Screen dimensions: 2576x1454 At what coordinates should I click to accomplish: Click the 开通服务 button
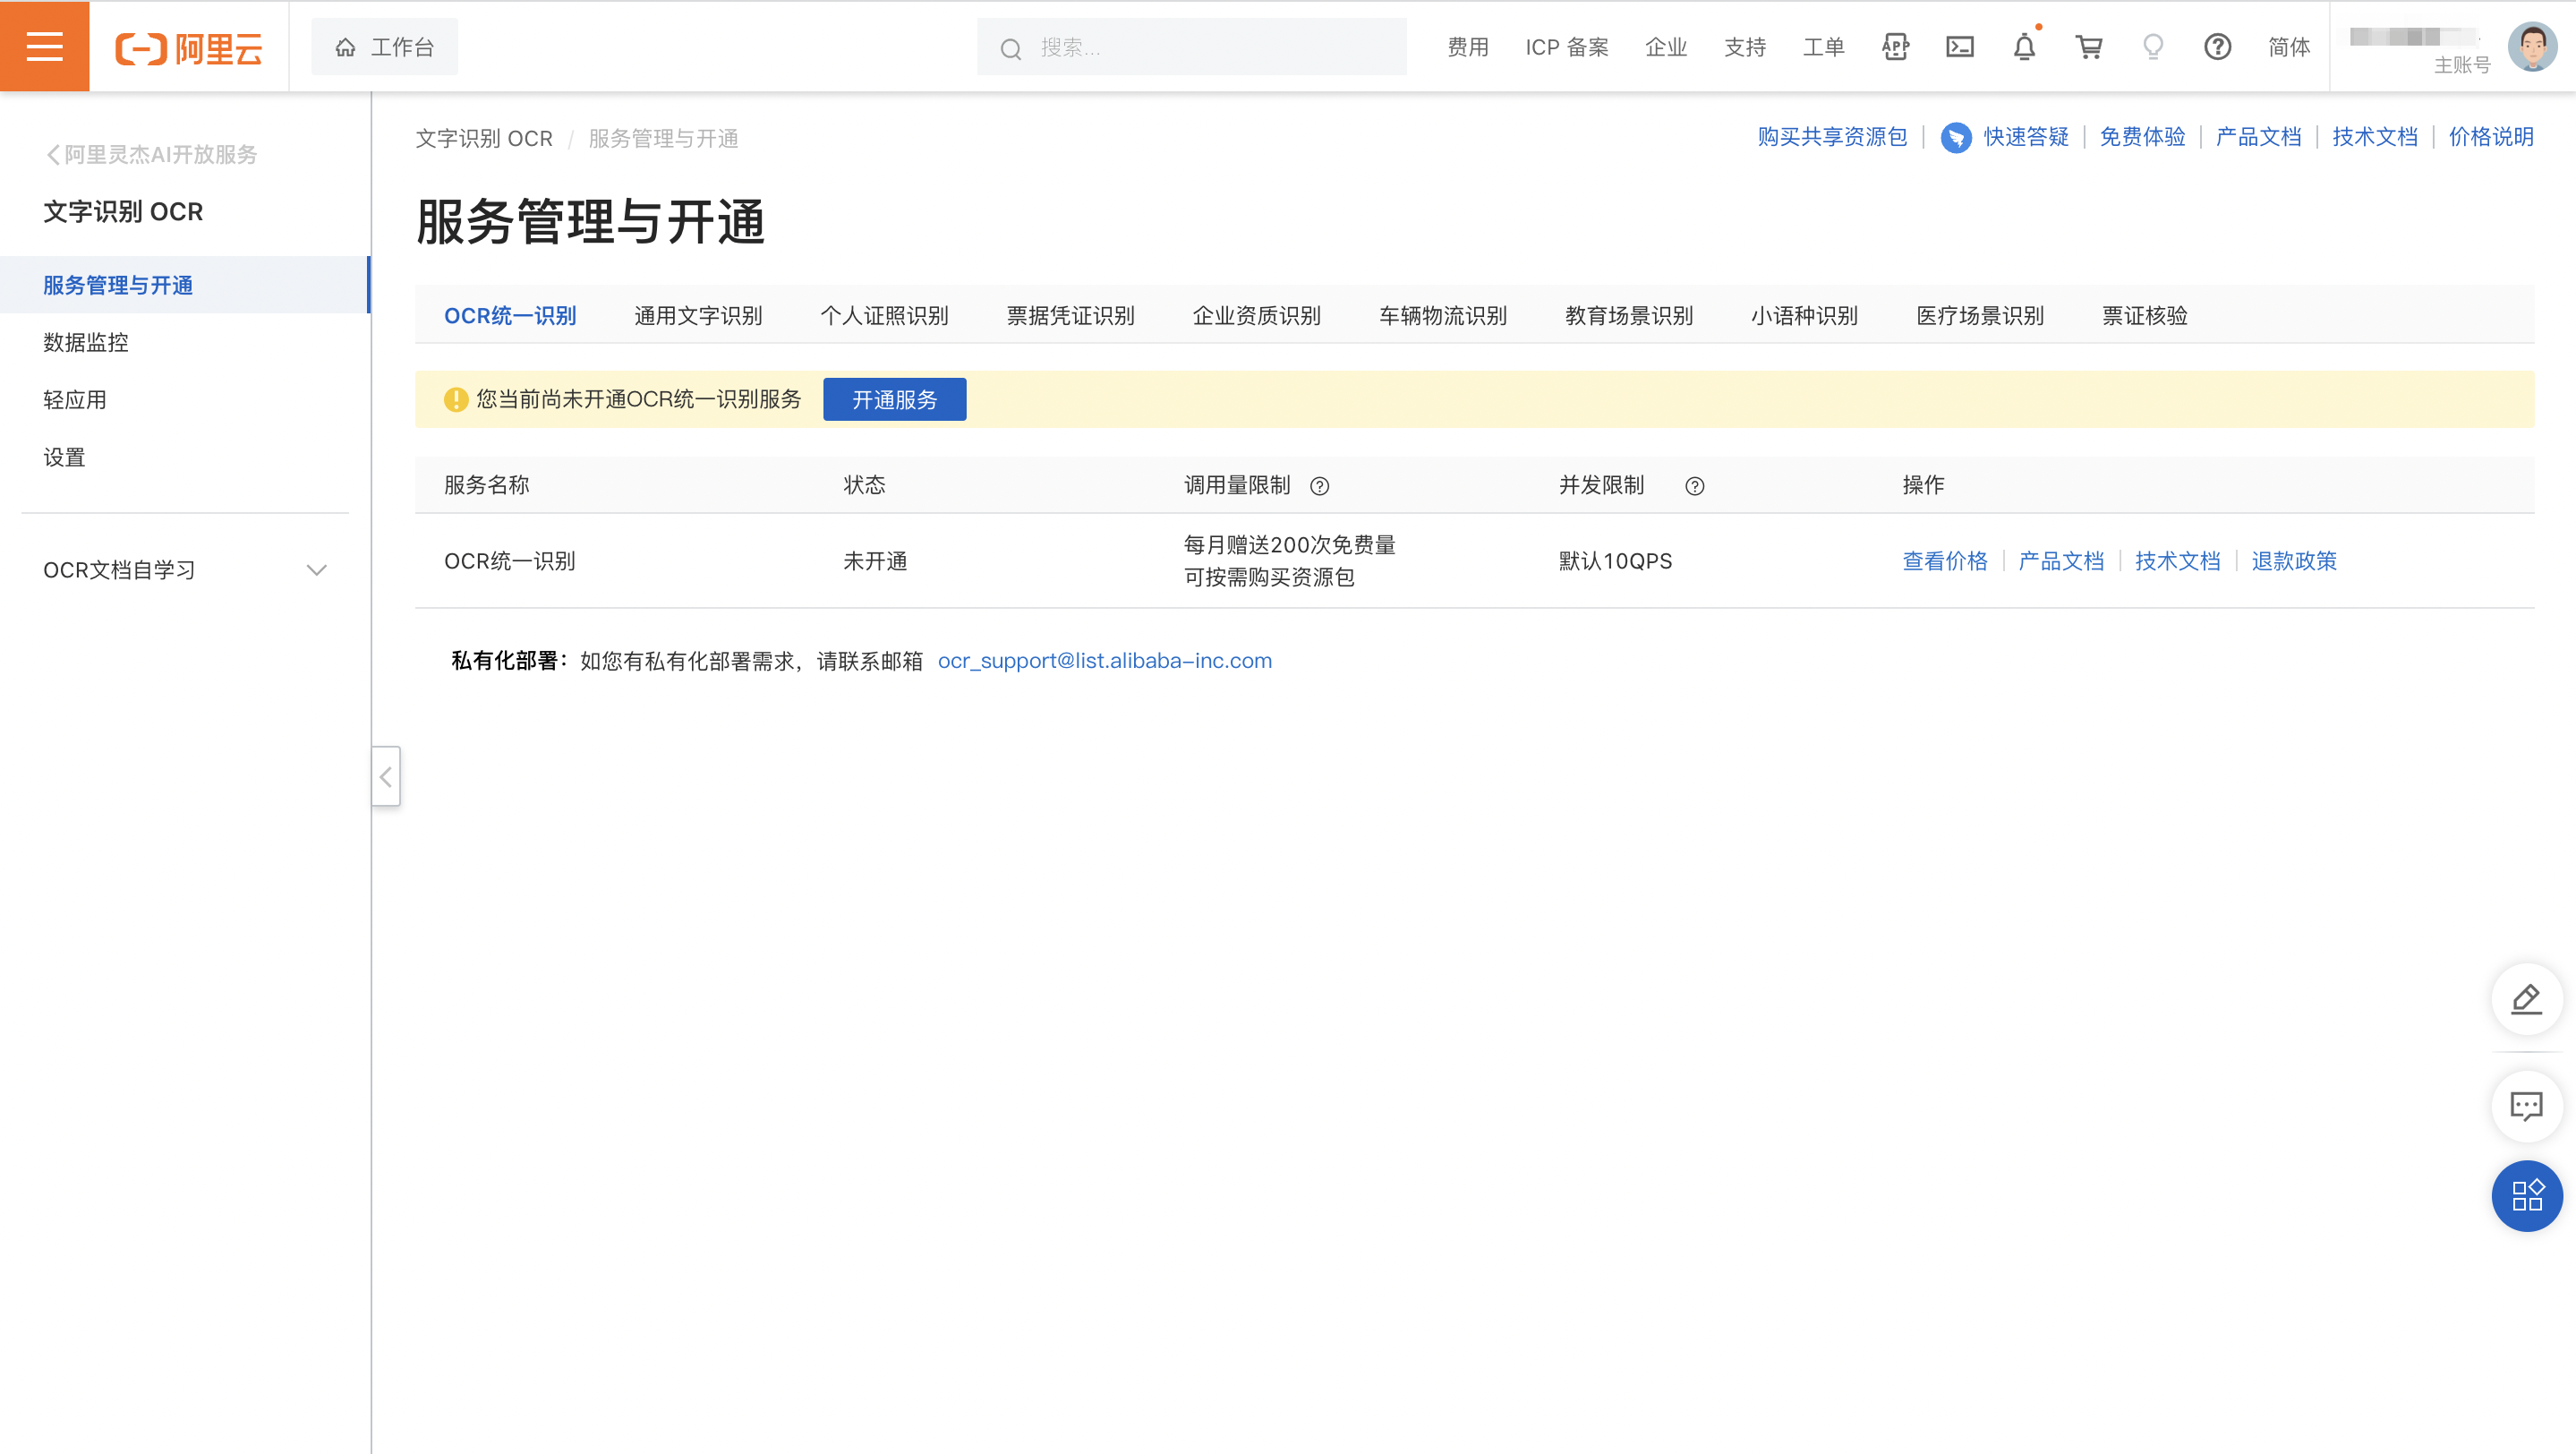pyautogui.click(x=894, y=399)
